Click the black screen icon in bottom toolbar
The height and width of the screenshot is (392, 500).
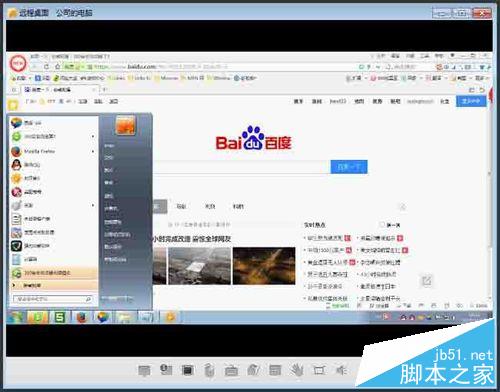187,370
